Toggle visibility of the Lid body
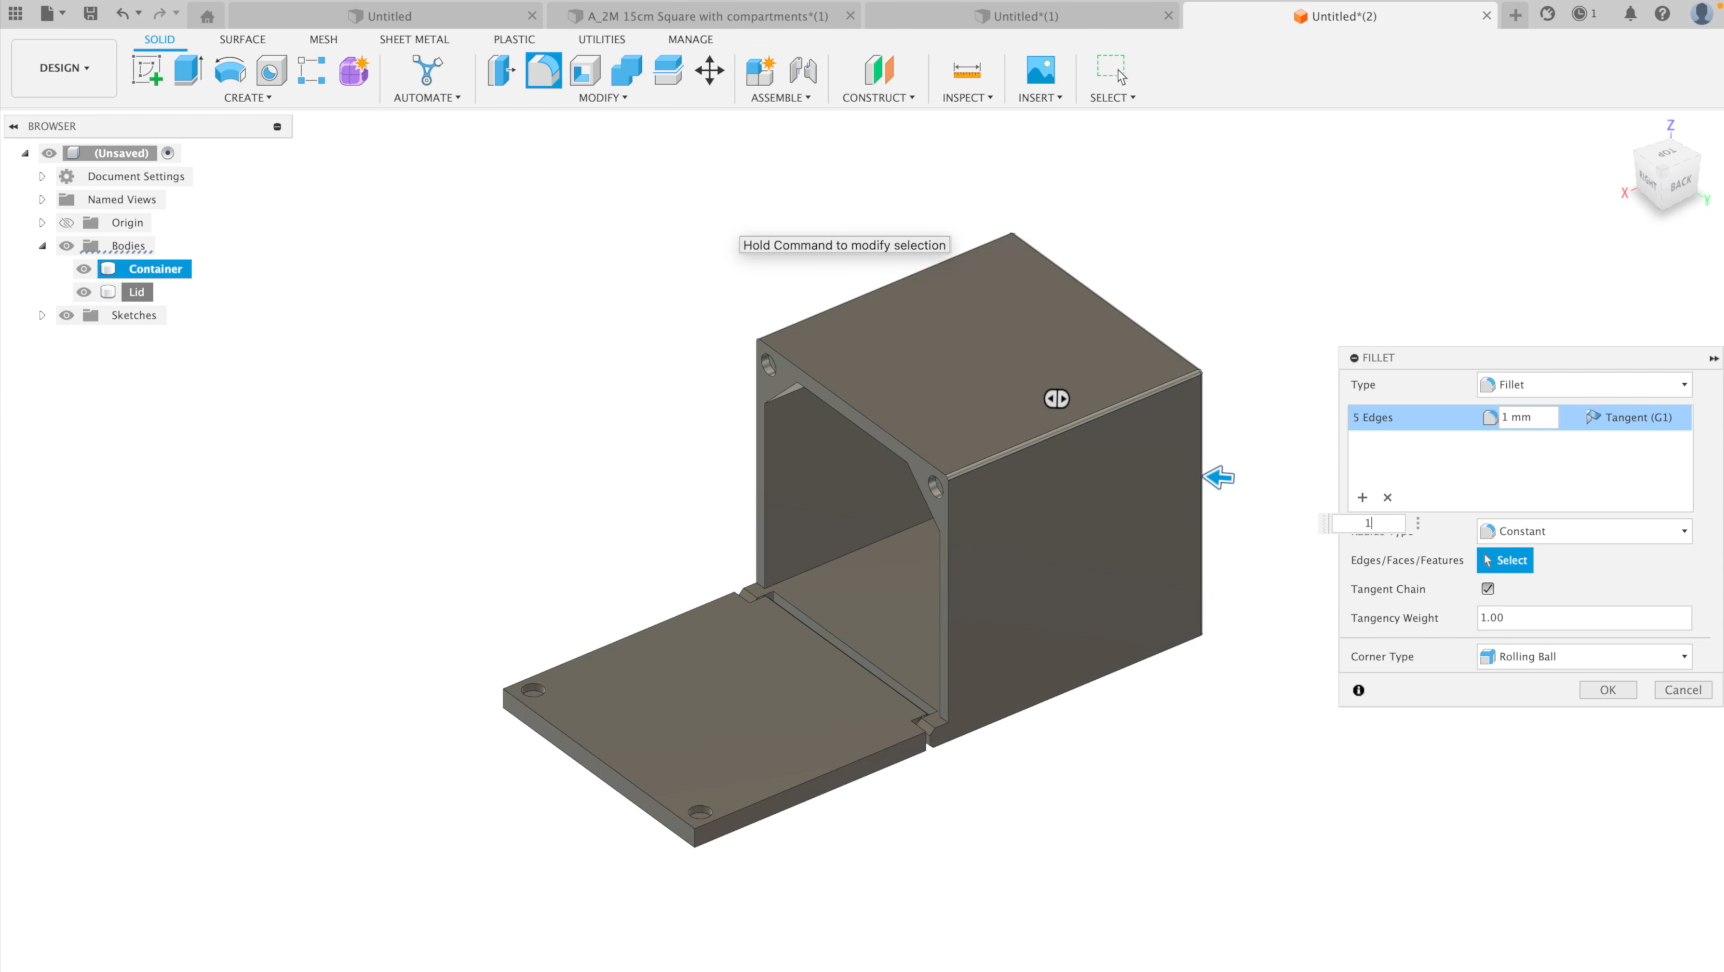 coord(84,292)
